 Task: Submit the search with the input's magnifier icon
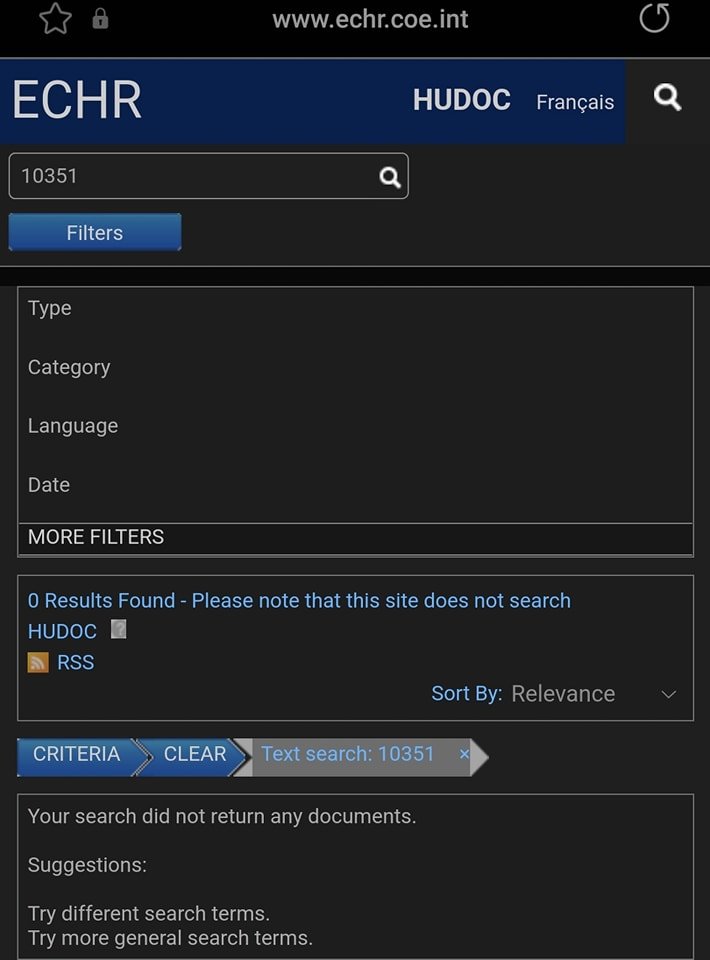390,177
